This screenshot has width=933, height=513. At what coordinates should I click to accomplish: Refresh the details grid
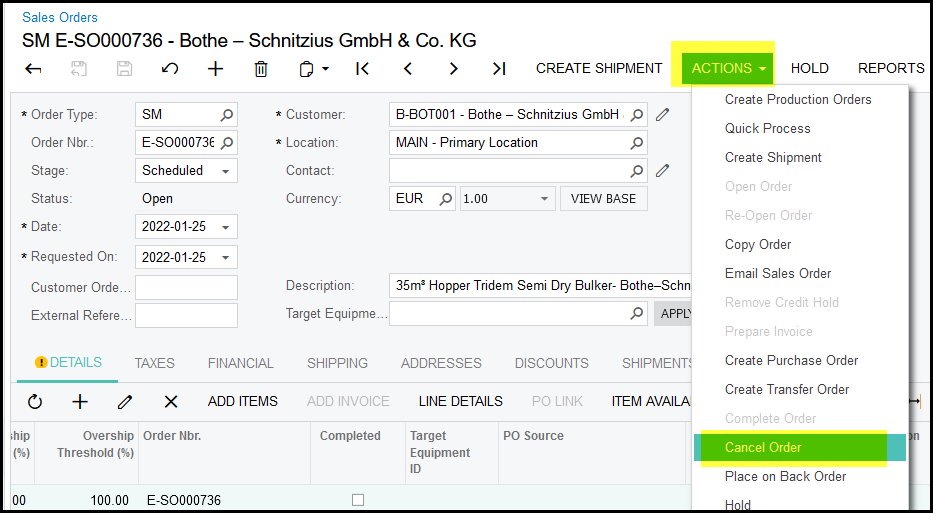click(35, 401)
